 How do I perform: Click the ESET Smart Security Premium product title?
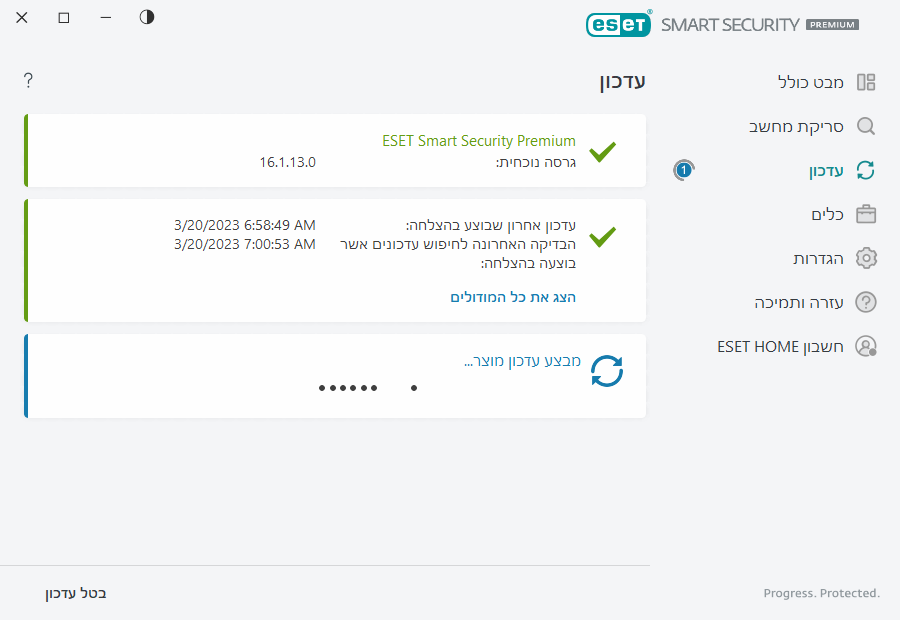tap(479, 141)
